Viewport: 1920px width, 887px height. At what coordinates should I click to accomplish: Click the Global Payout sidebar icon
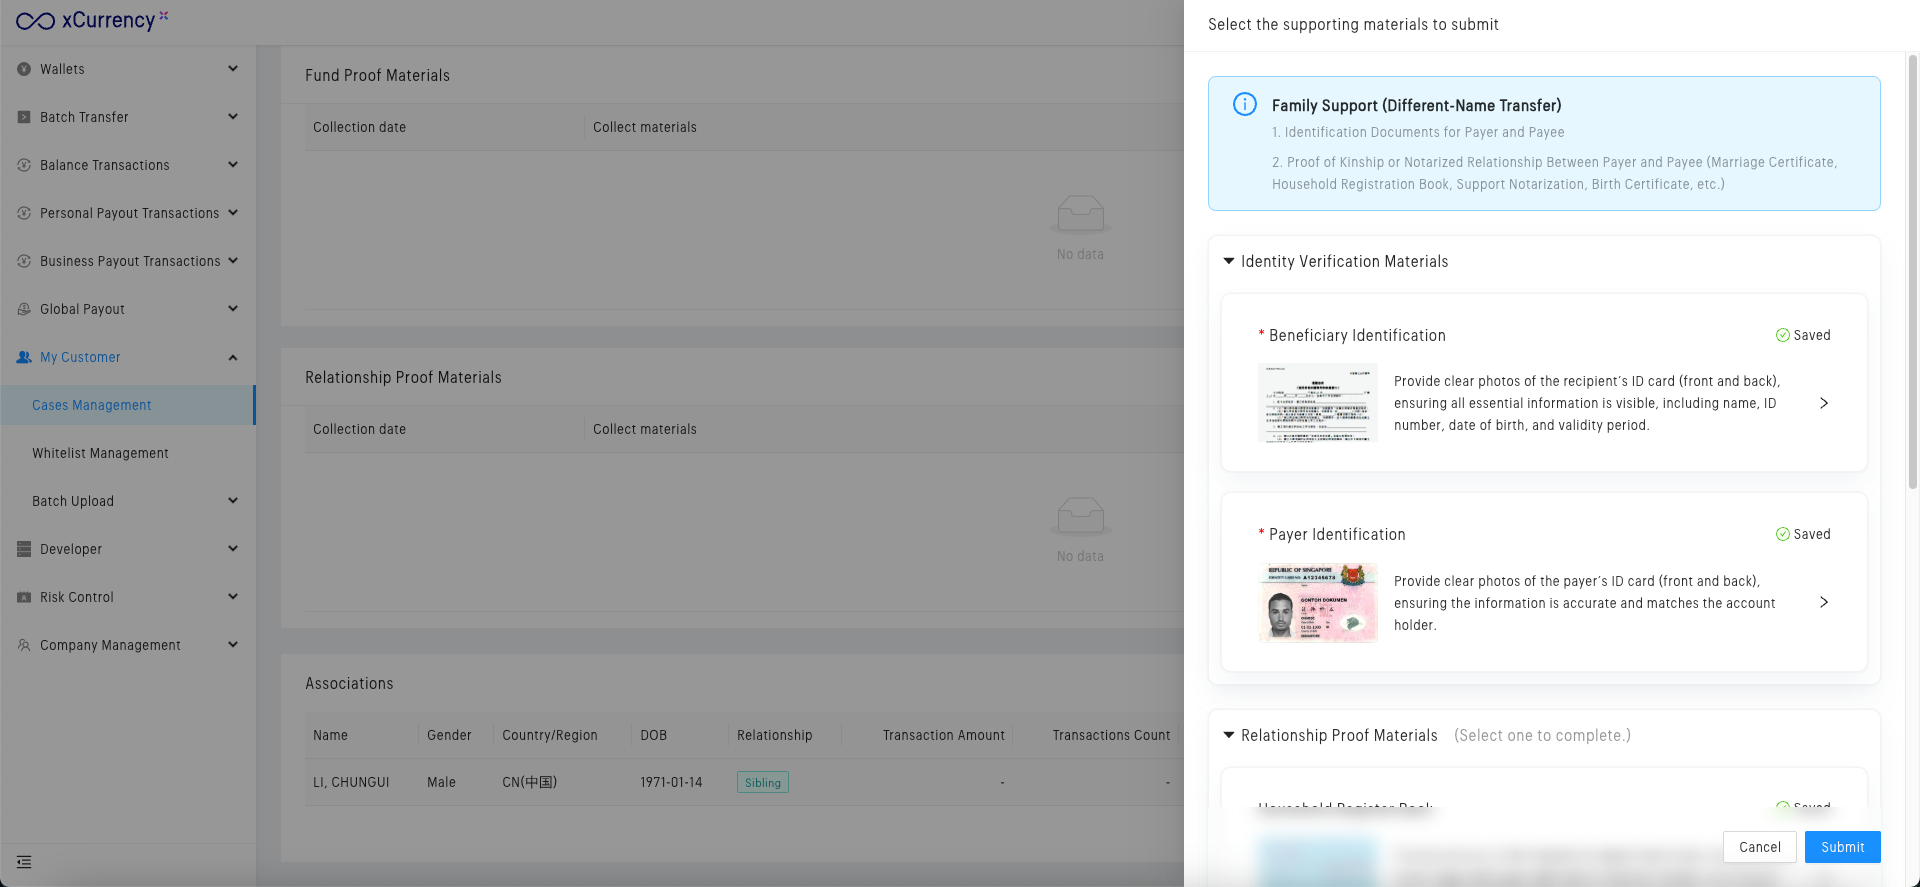pyautogui.click(x=24, y=309)
